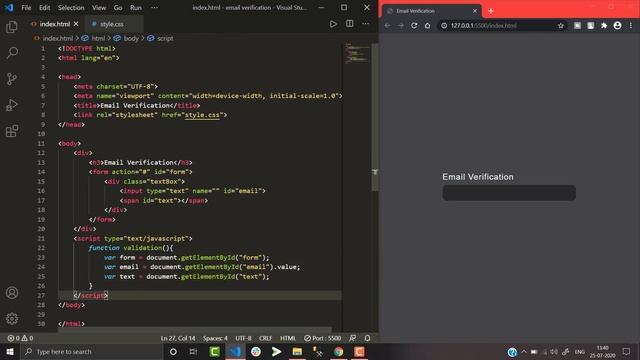Image resolution: width=640 pixels, height=360 pixels.
Task: Open the Search view in activity bar
Action: (12, 53)
